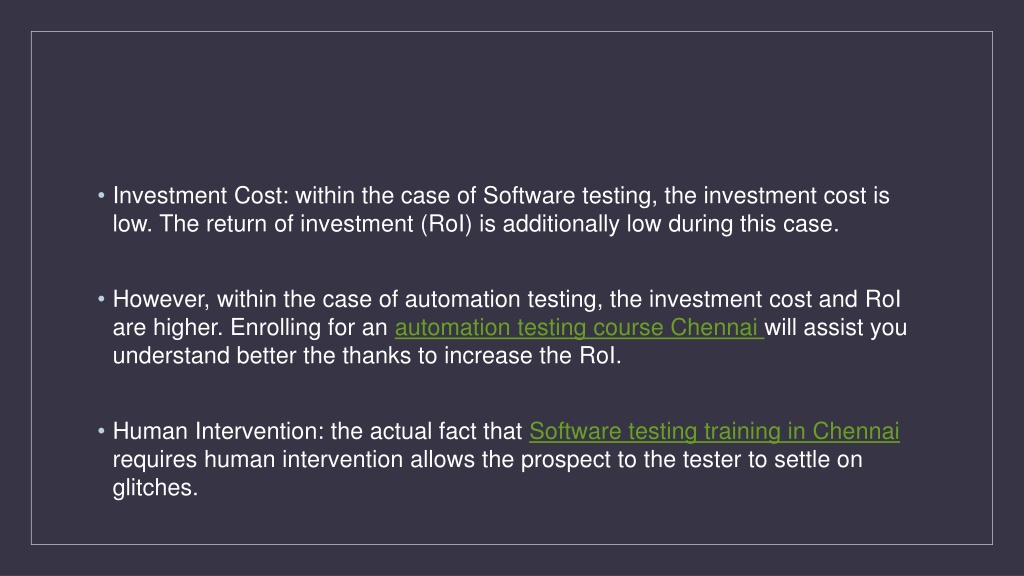Click the (RoI) abbreviation in first paragraph

(446, 224)
